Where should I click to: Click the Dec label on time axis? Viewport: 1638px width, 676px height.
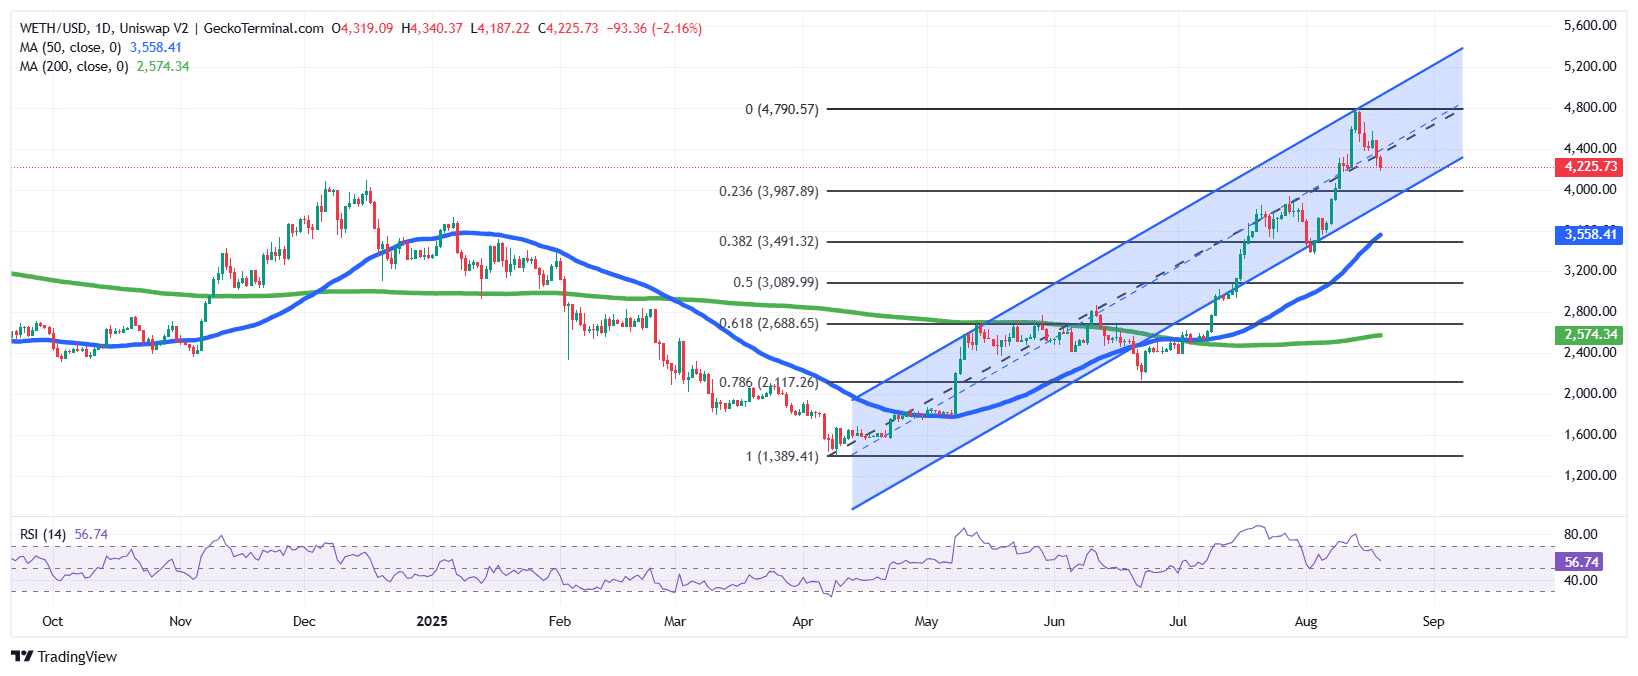pos(304,621)
